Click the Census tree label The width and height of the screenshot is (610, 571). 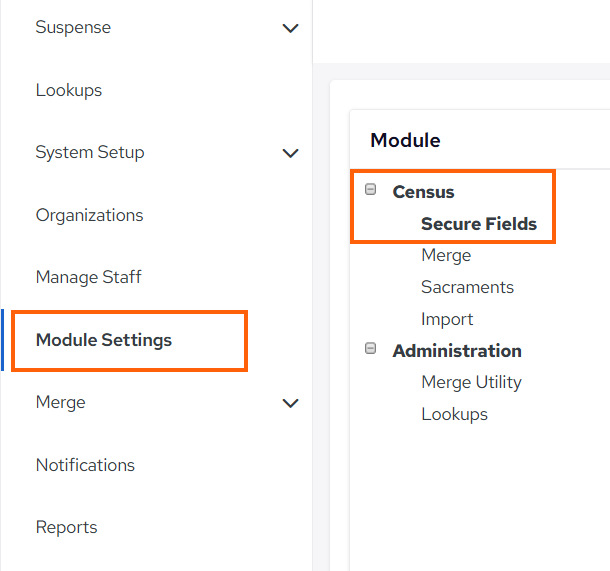coord(423,192)
